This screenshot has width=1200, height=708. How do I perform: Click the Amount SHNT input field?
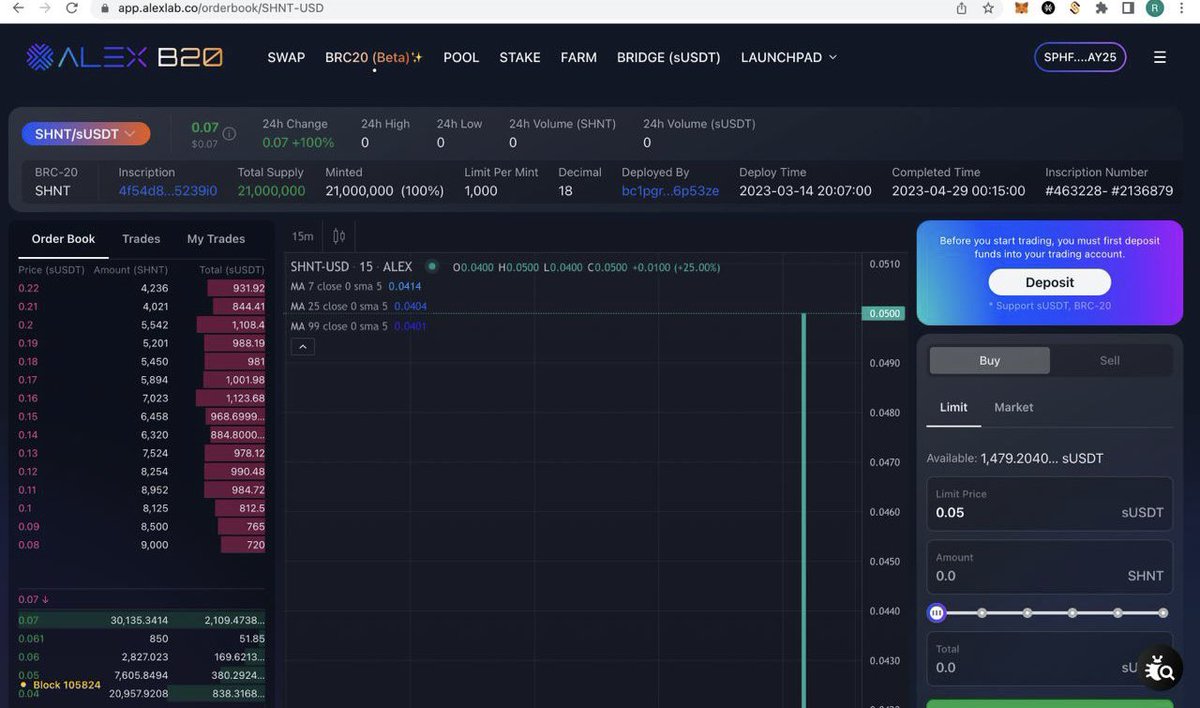pyautogui.click(x=1049, y=567)
